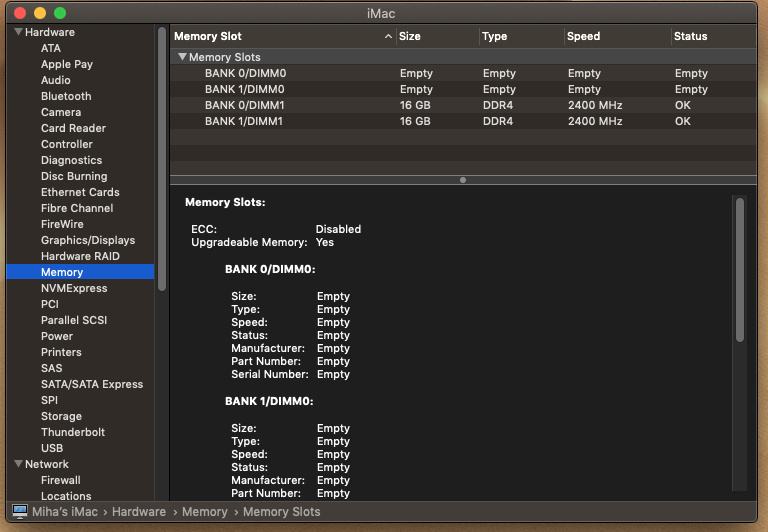Image resolution: width=768 pixels, height=532 pixels.
Task: Open the Audio hardware section
Action: coord(56,80)
